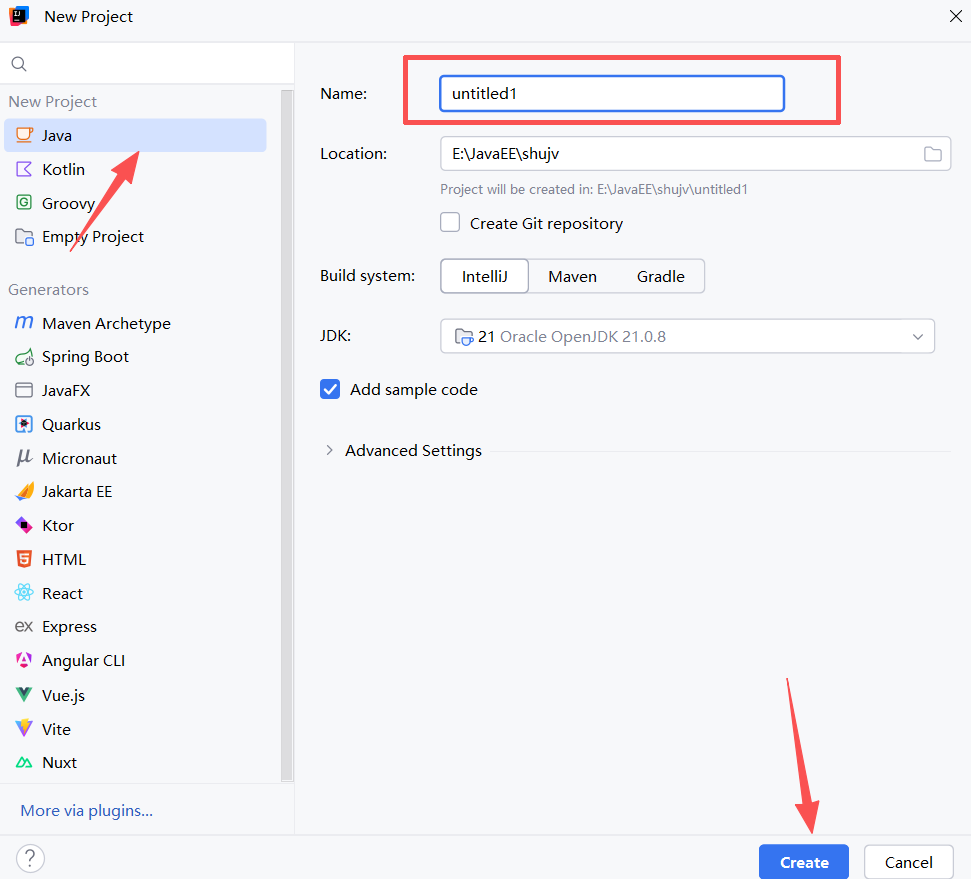
Task: Click the JDK folder icon in dropdown
Action: coord(464,336)
